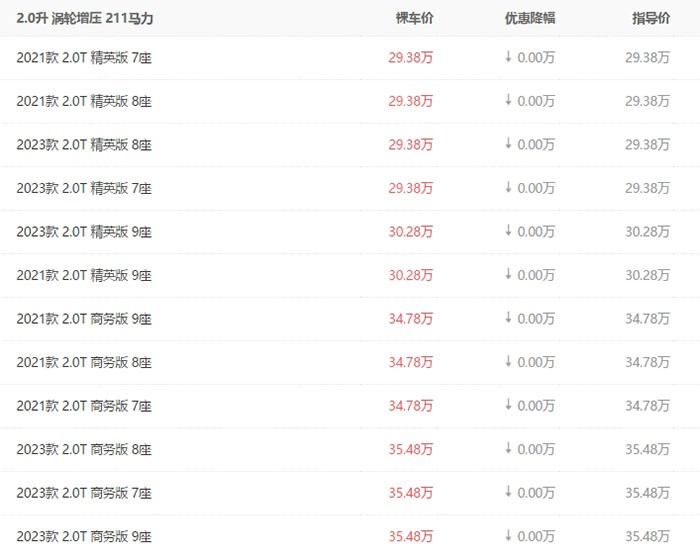Open 2023款 2.0T 精英版 8座 model
This screenshot has height=556, width=700.
pyautogui.click(x=84, y=145)
